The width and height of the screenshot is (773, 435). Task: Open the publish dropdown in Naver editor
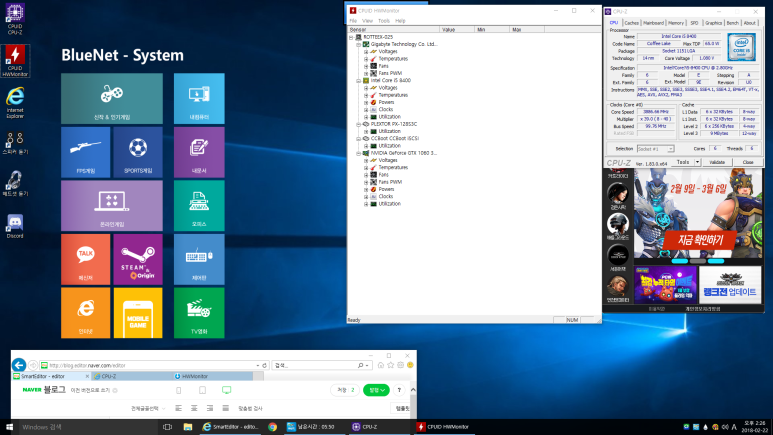(376, 390)
